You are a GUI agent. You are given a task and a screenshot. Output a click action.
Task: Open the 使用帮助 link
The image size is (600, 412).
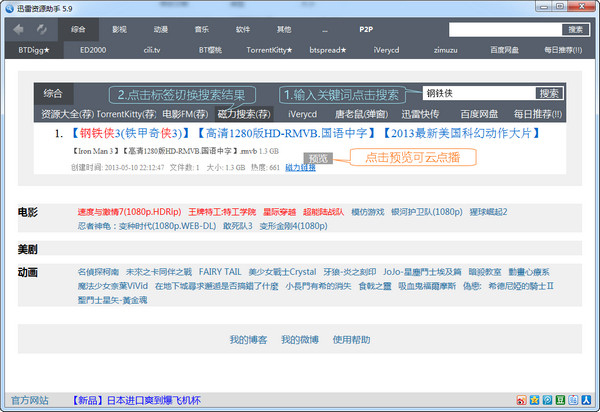(351, 340)
